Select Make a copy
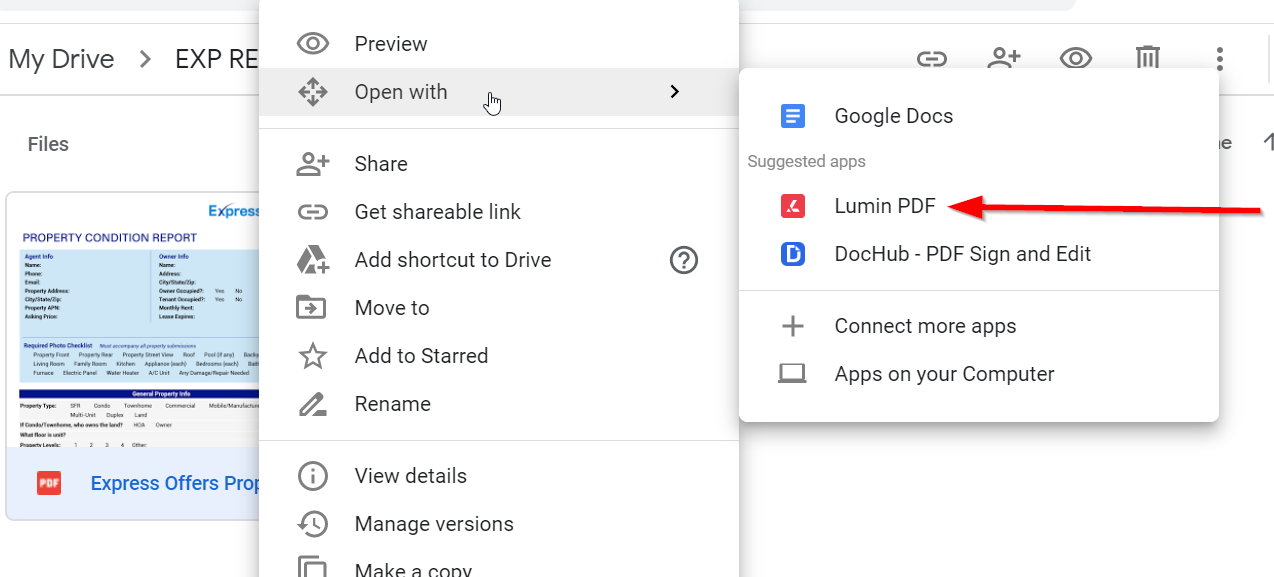1274x577 pixels. click(x=499, y=564)
